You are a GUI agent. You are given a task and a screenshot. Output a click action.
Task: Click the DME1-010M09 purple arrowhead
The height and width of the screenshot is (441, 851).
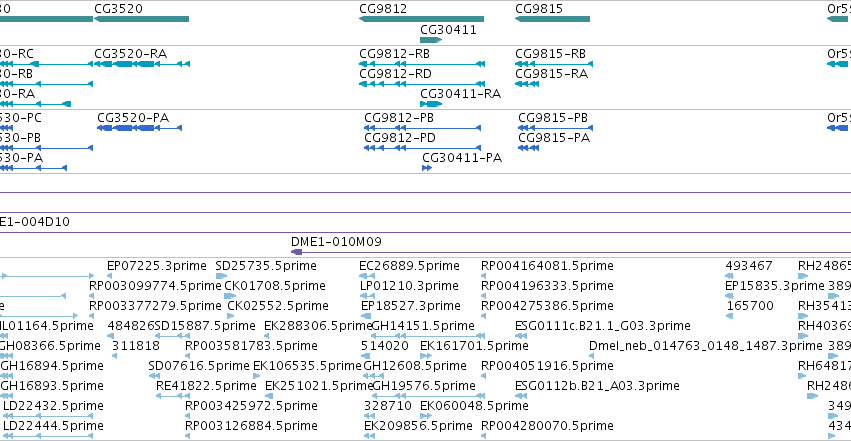(296, 252)
